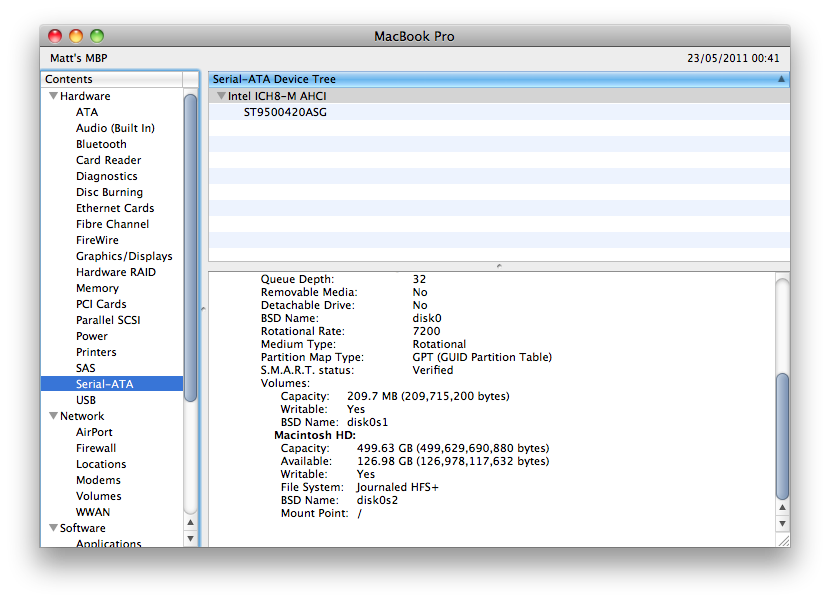Select PCI Cards entry
Viewport: 830px width, 602px height.
tap(101, 304)
